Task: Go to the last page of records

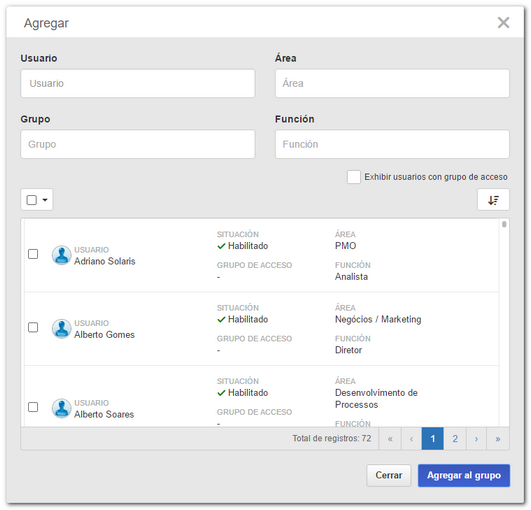Action: pos(498,439)
